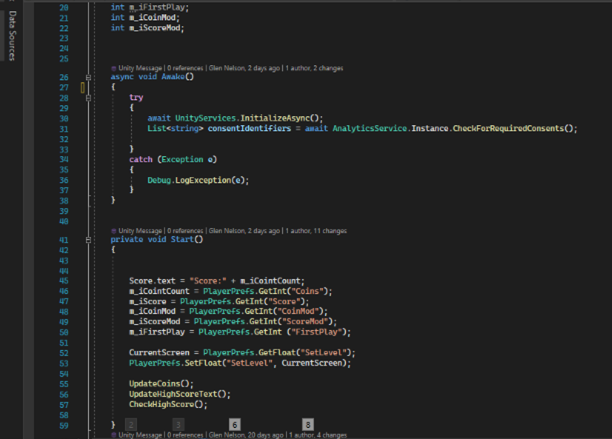
Task: Click line number 26 in the gutter
Action: (x=64, y=77)
